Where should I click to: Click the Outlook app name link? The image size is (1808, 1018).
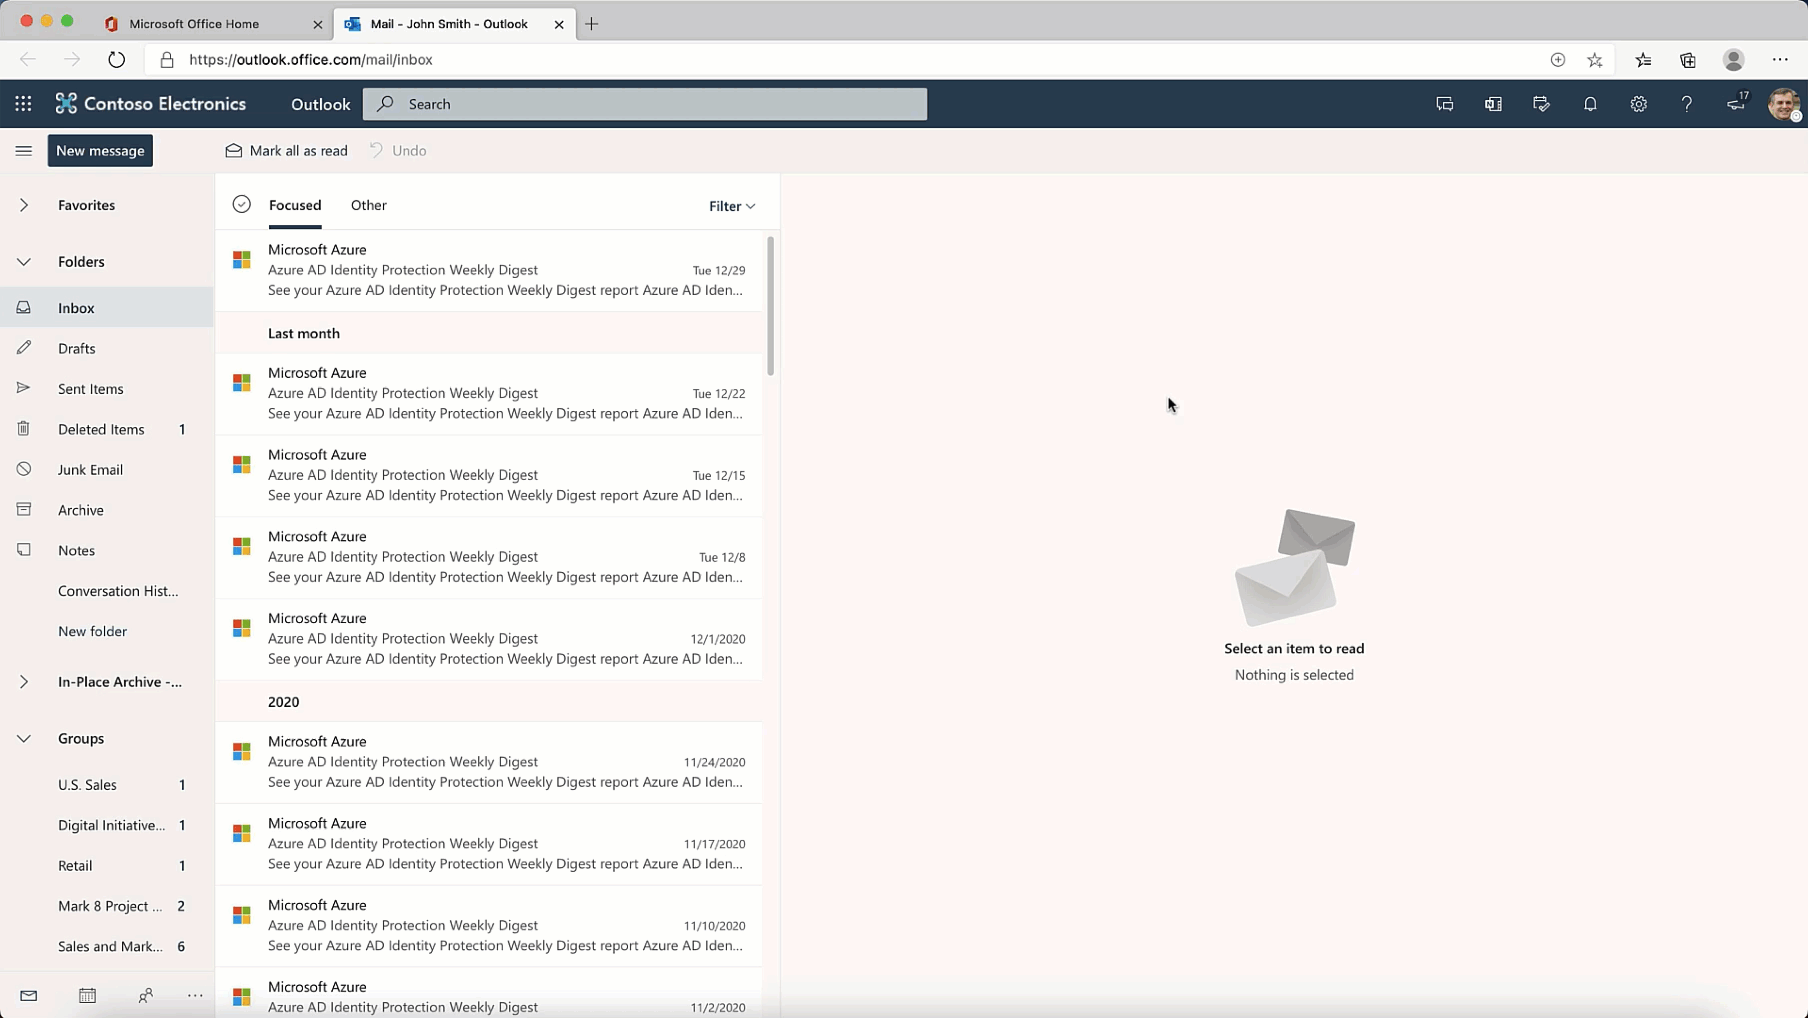[x=320, y=104]
